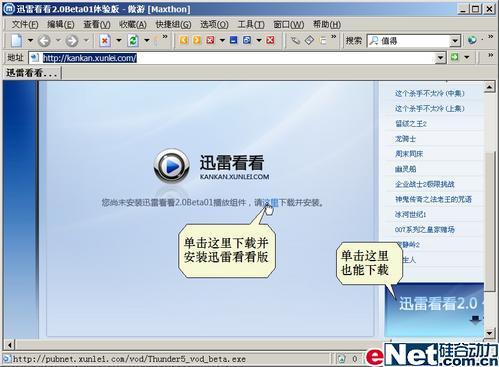The height and width of the screenshot is (367, 499).
Task: Click the 迅雷看看2.0 download banner
Action: pos(434,310)
